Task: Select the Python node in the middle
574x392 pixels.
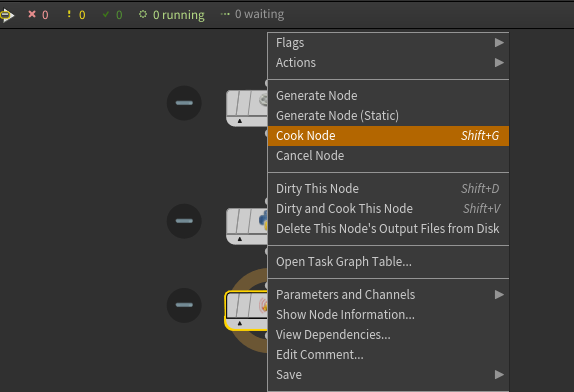Action: coord(247,226)
